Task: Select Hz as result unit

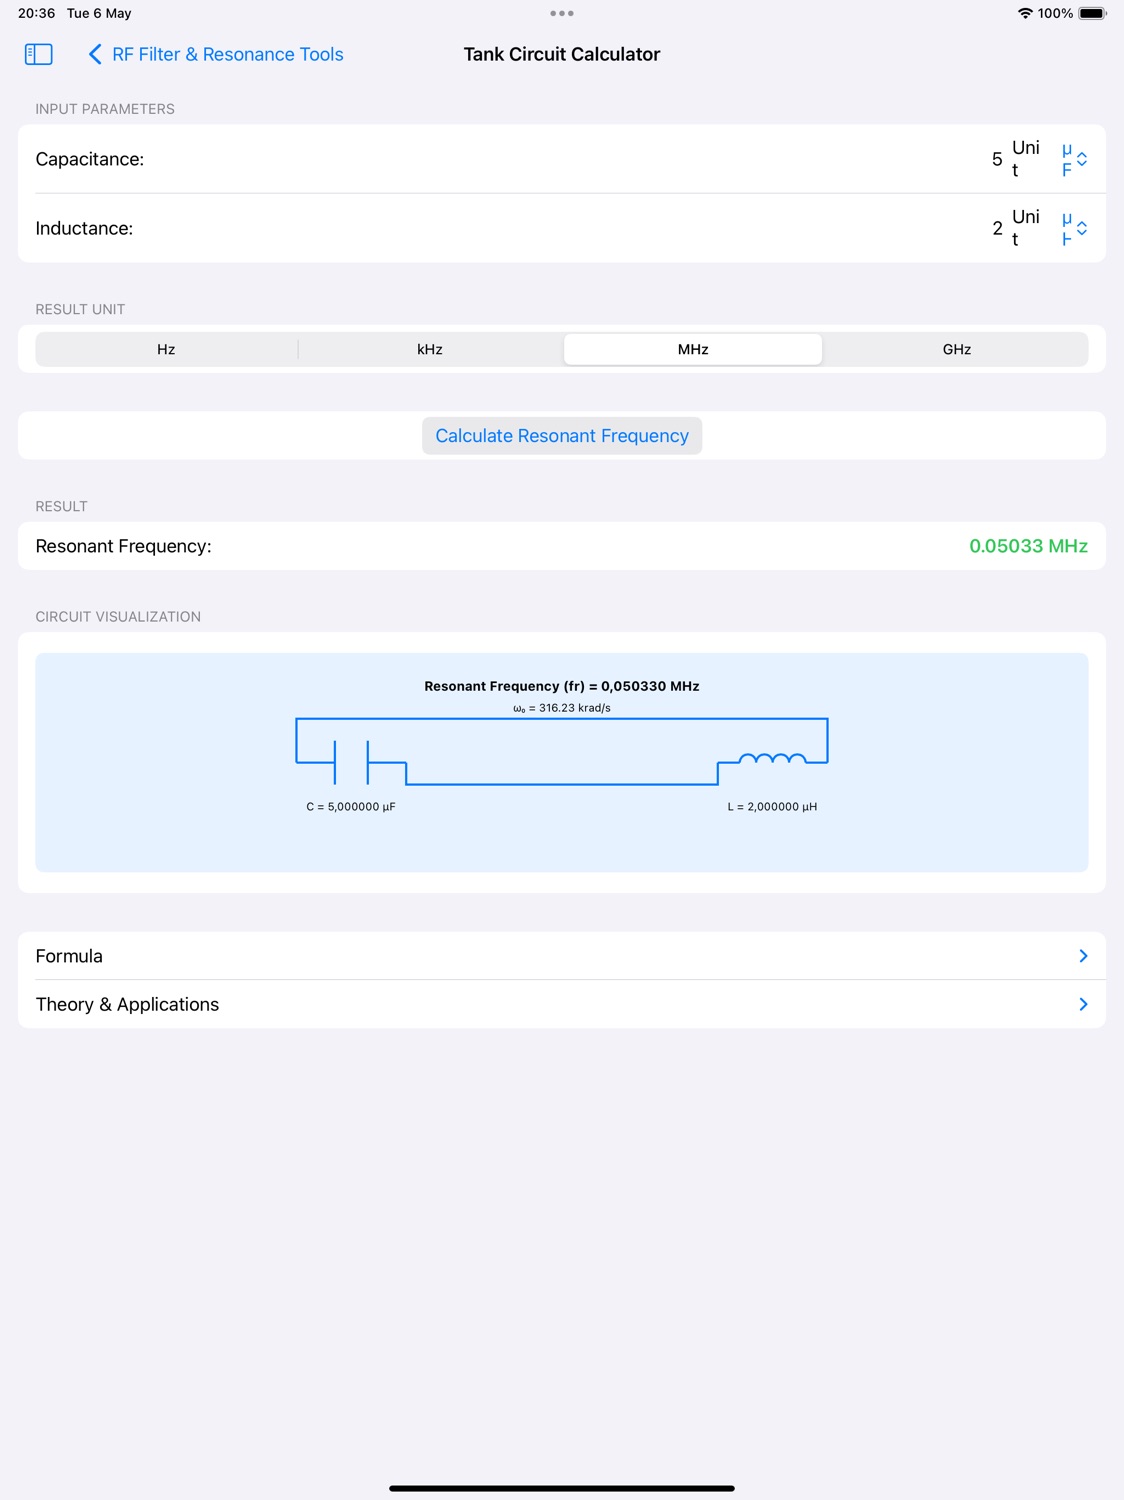Action: (x=166, y=349)
